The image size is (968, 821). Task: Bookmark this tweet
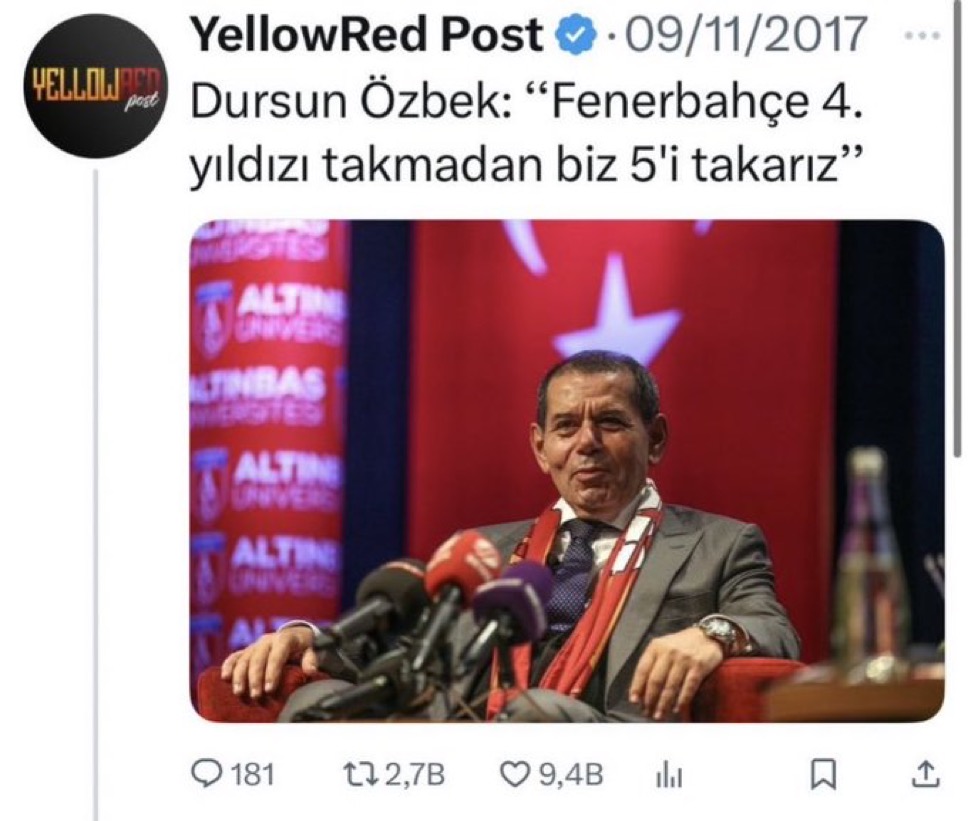pyautogui.click(x=822, y=775)
